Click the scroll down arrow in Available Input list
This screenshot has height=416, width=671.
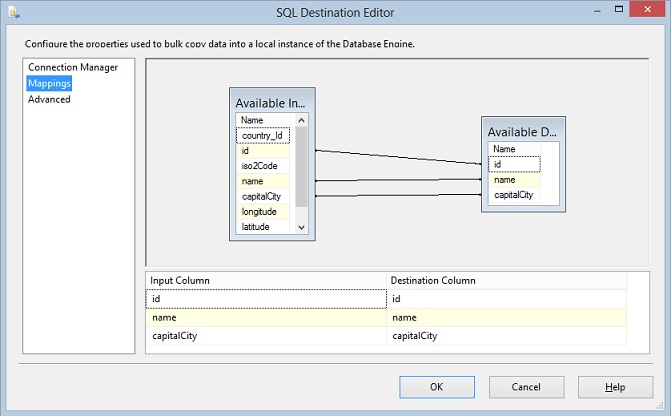click(301, 227)
